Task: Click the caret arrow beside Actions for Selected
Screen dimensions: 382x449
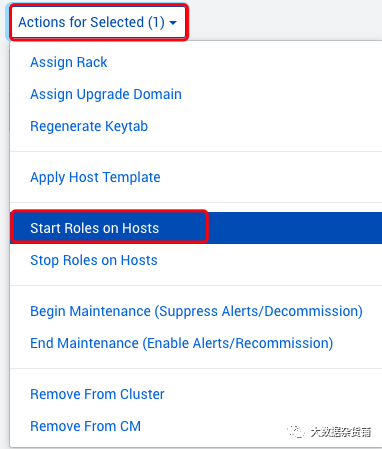Action: tap(173, 23)
